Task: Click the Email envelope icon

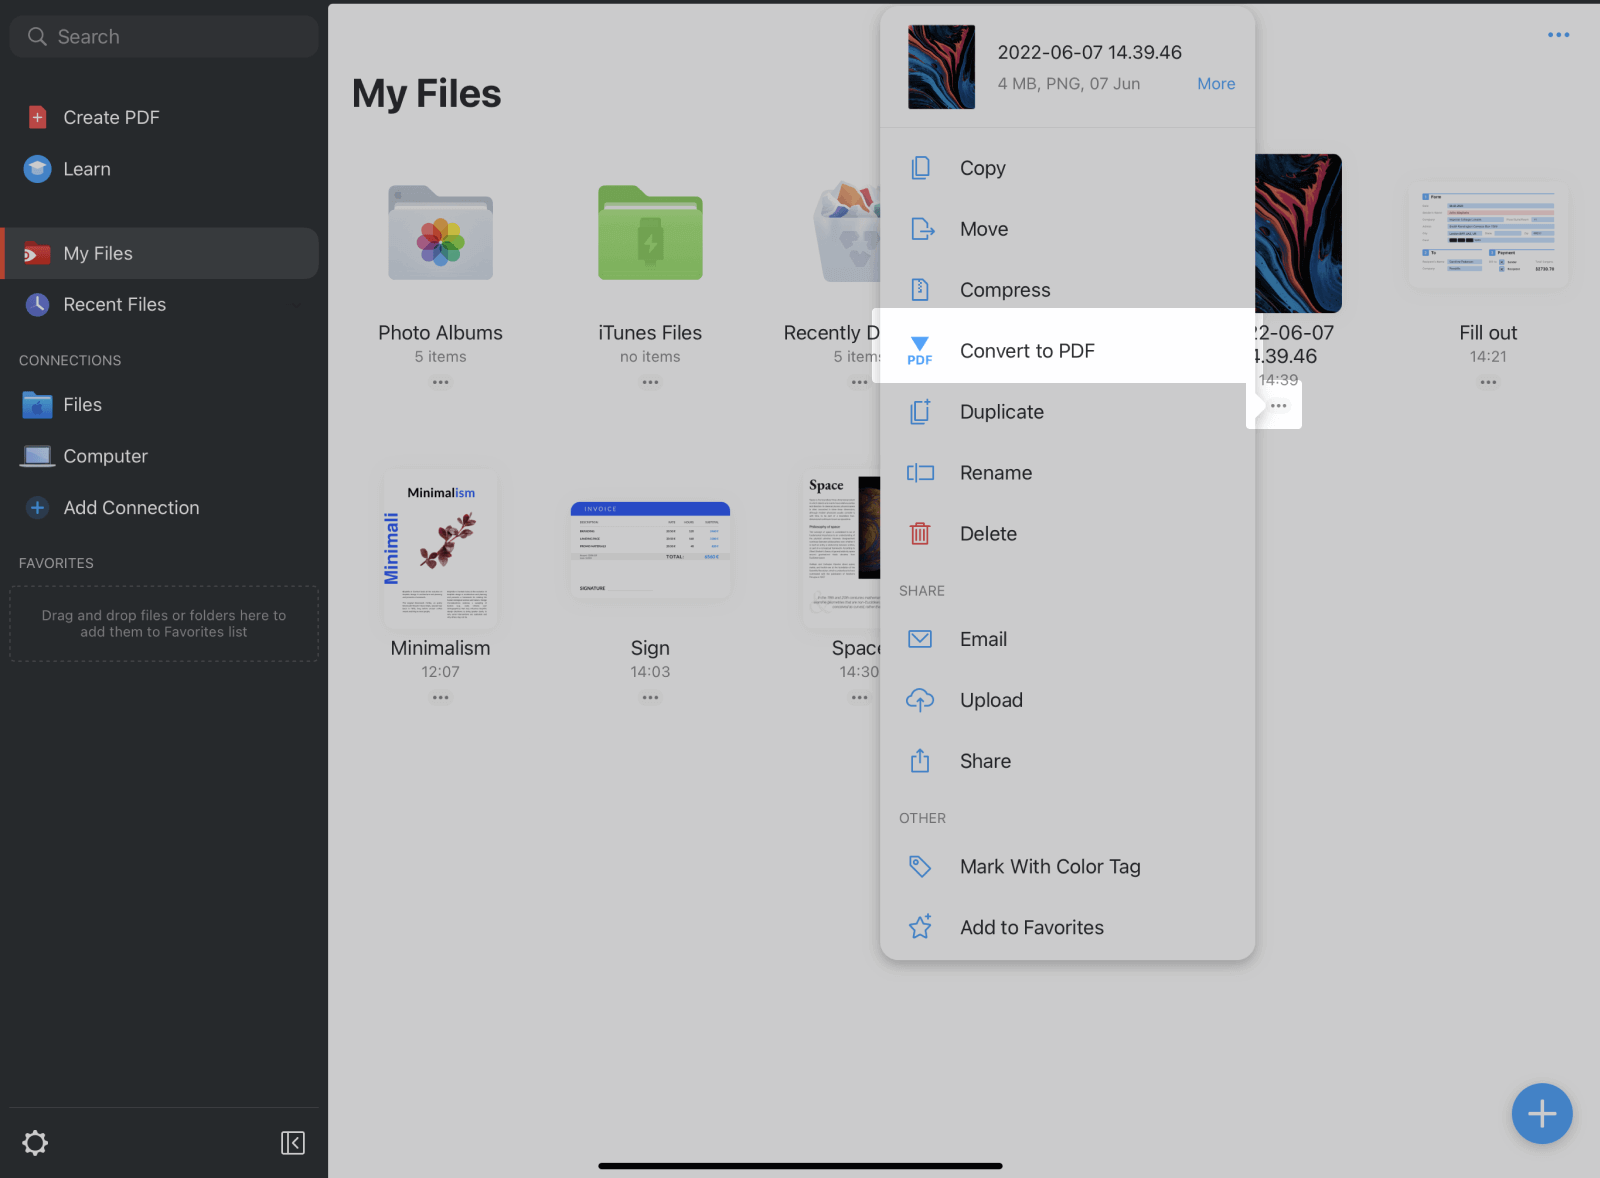Action: (920, 639)
